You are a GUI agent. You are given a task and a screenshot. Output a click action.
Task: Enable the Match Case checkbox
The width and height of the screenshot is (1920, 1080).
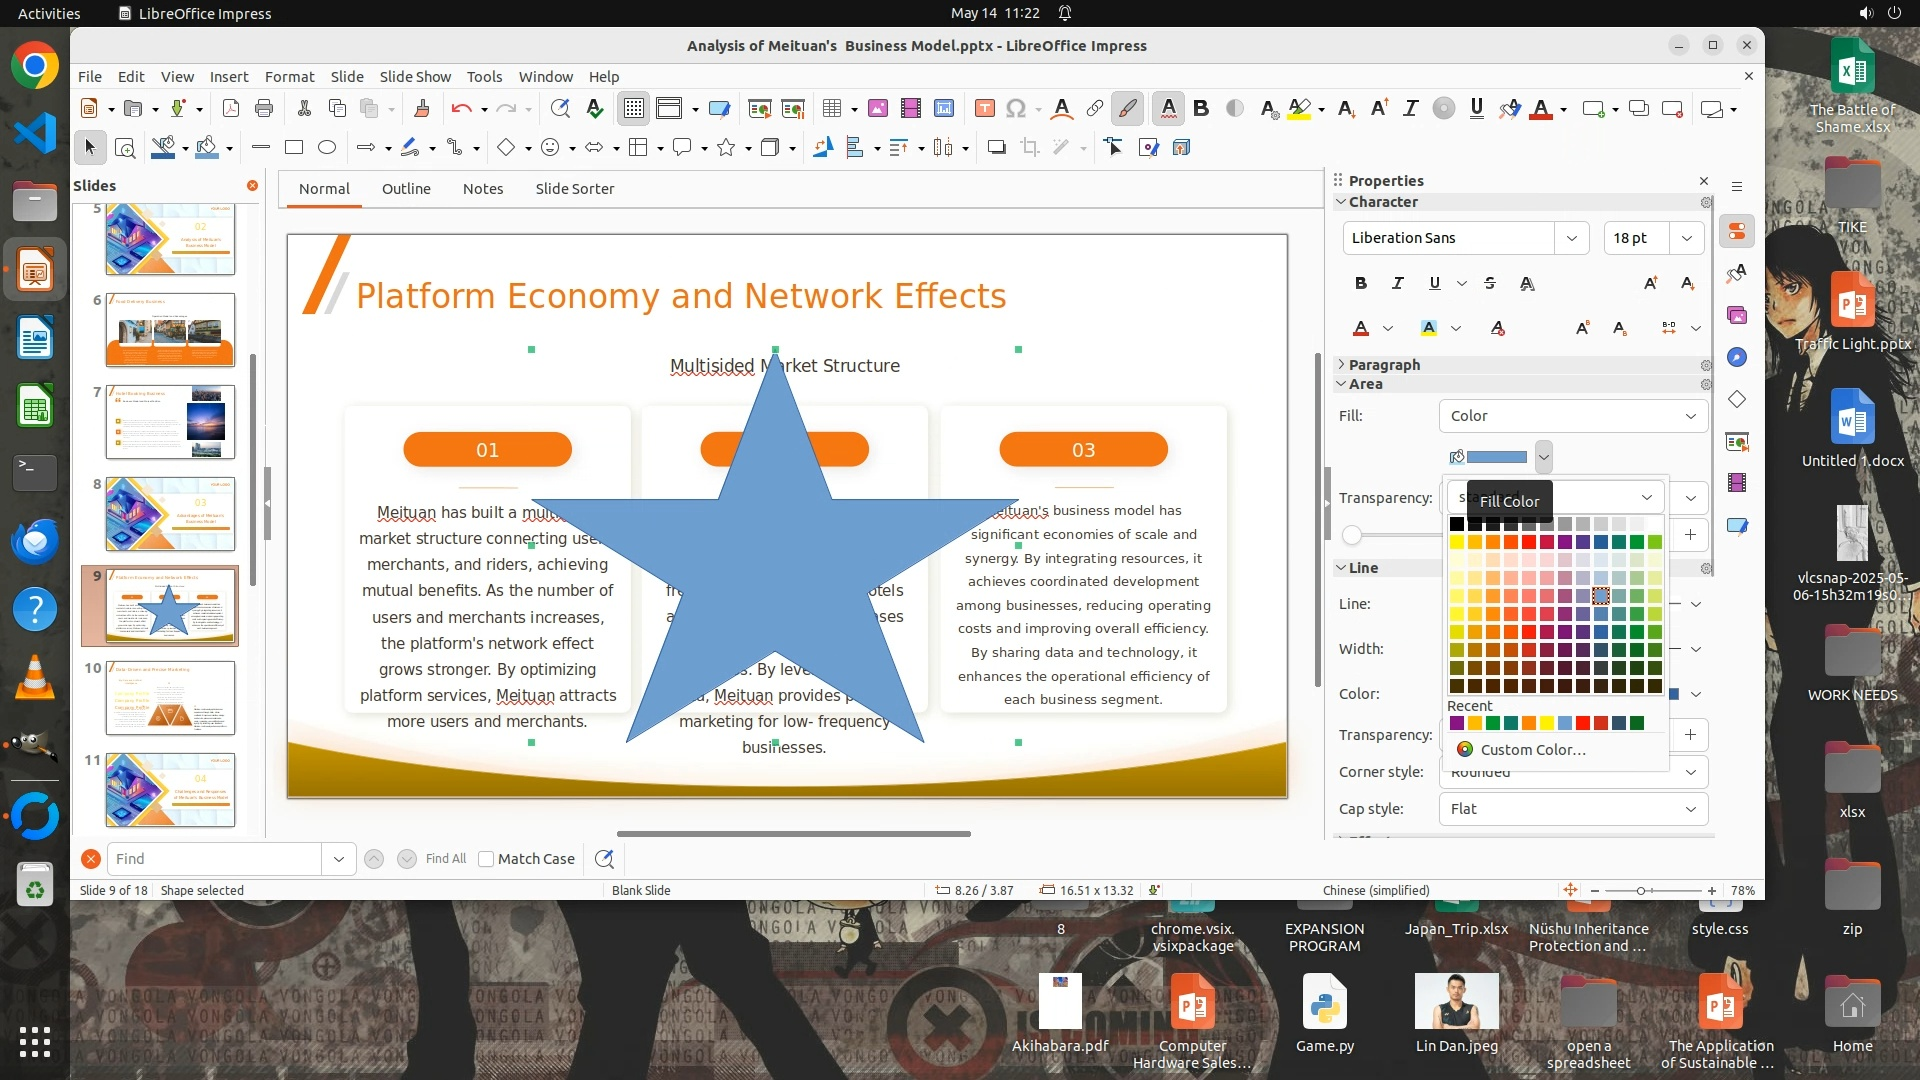[x=486, y=859]
